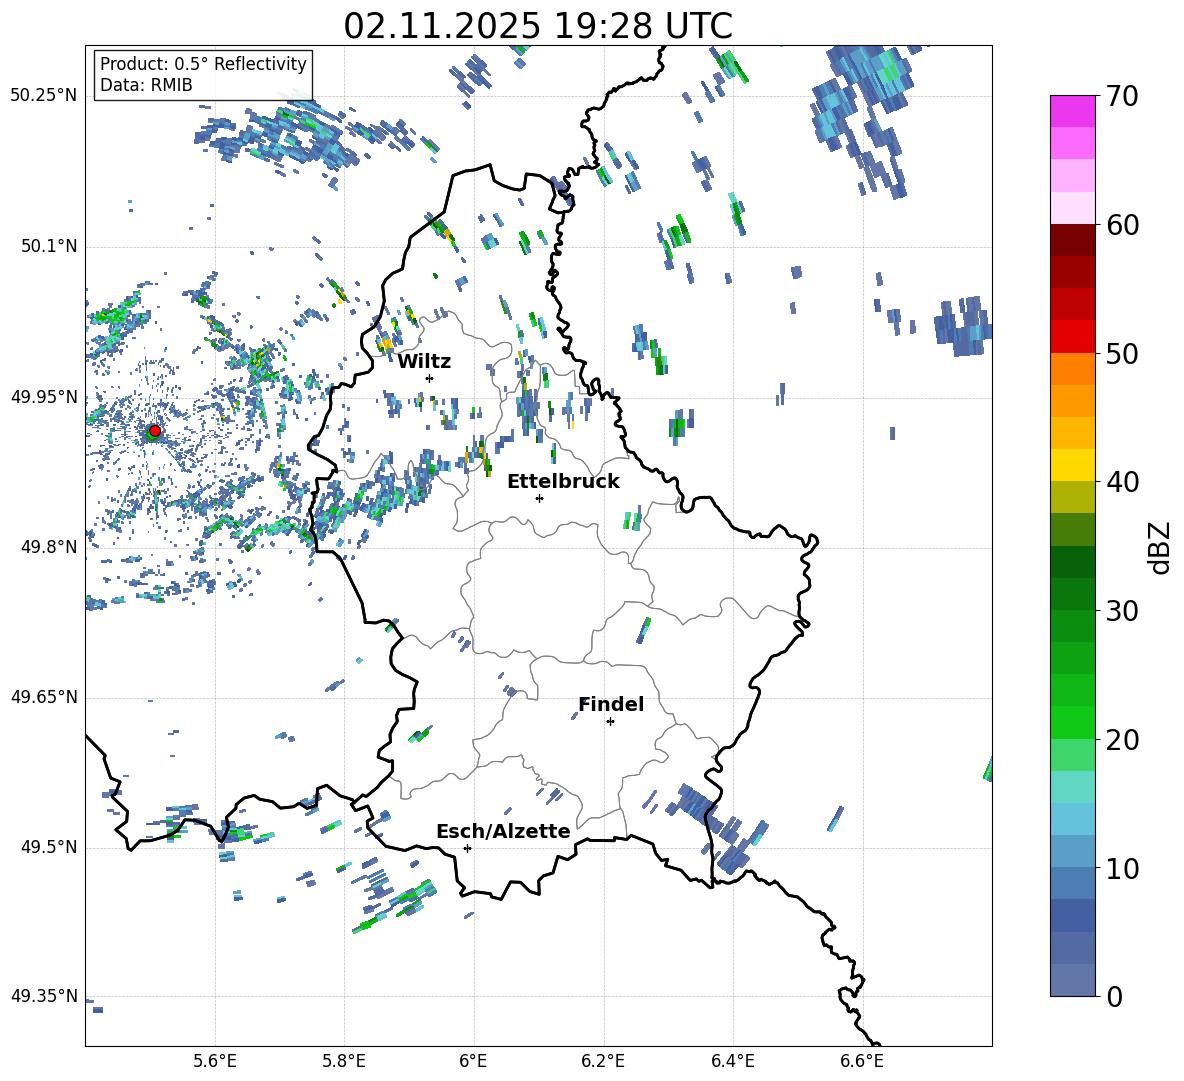Click the 0 value on colorbar
Viewport: 1184px width, 1081px height.
[x=1114, y=996]
